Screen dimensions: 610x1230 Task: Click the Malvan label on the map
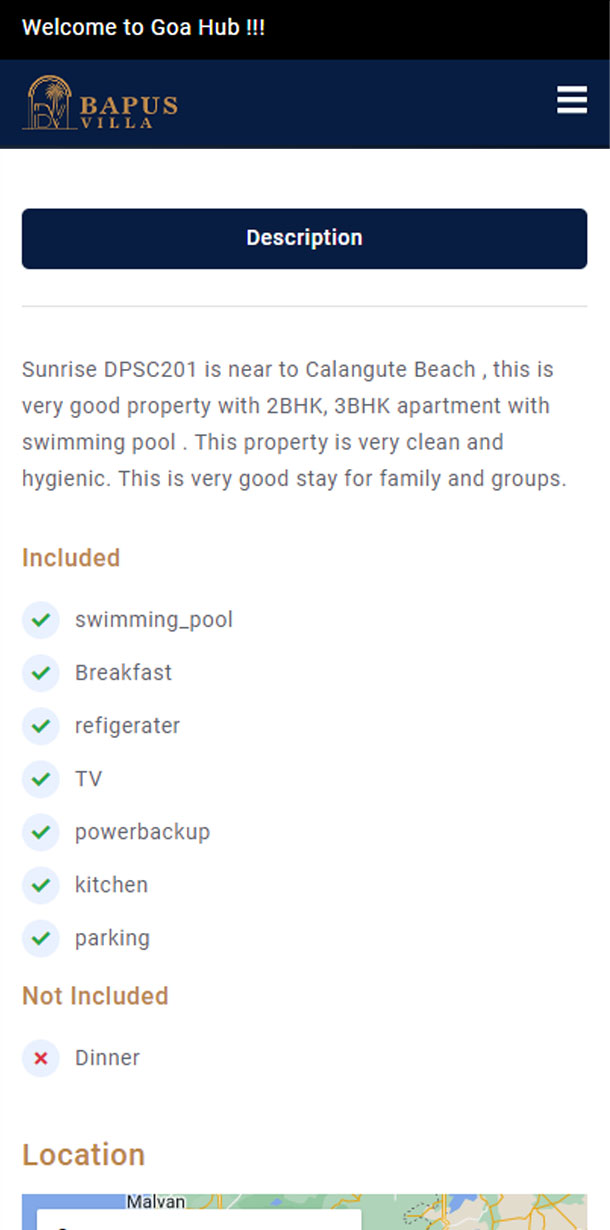(155, 1201)
